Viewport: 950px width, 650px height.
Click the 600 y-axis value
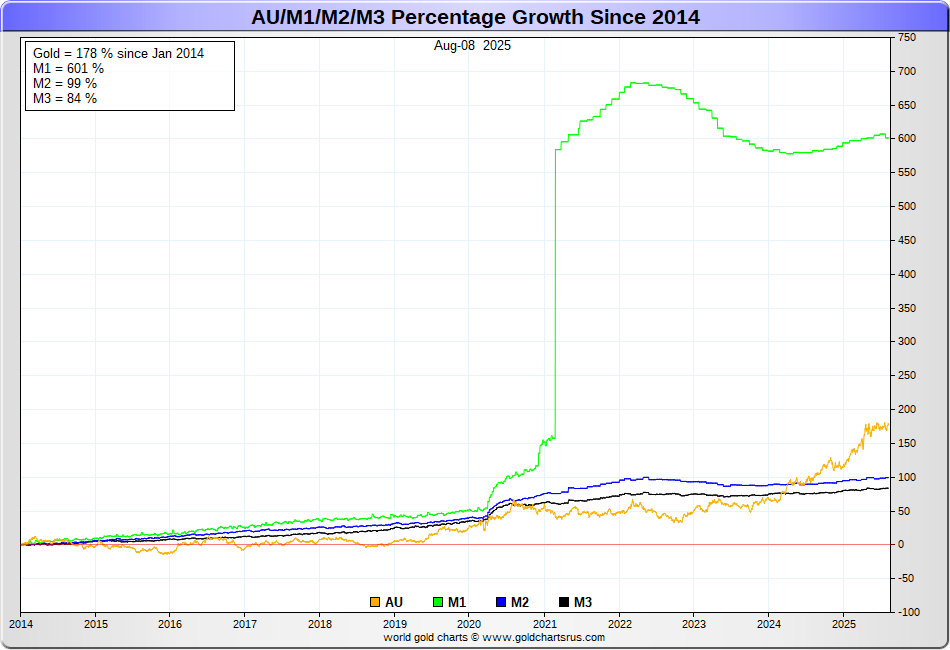[907, 139]
